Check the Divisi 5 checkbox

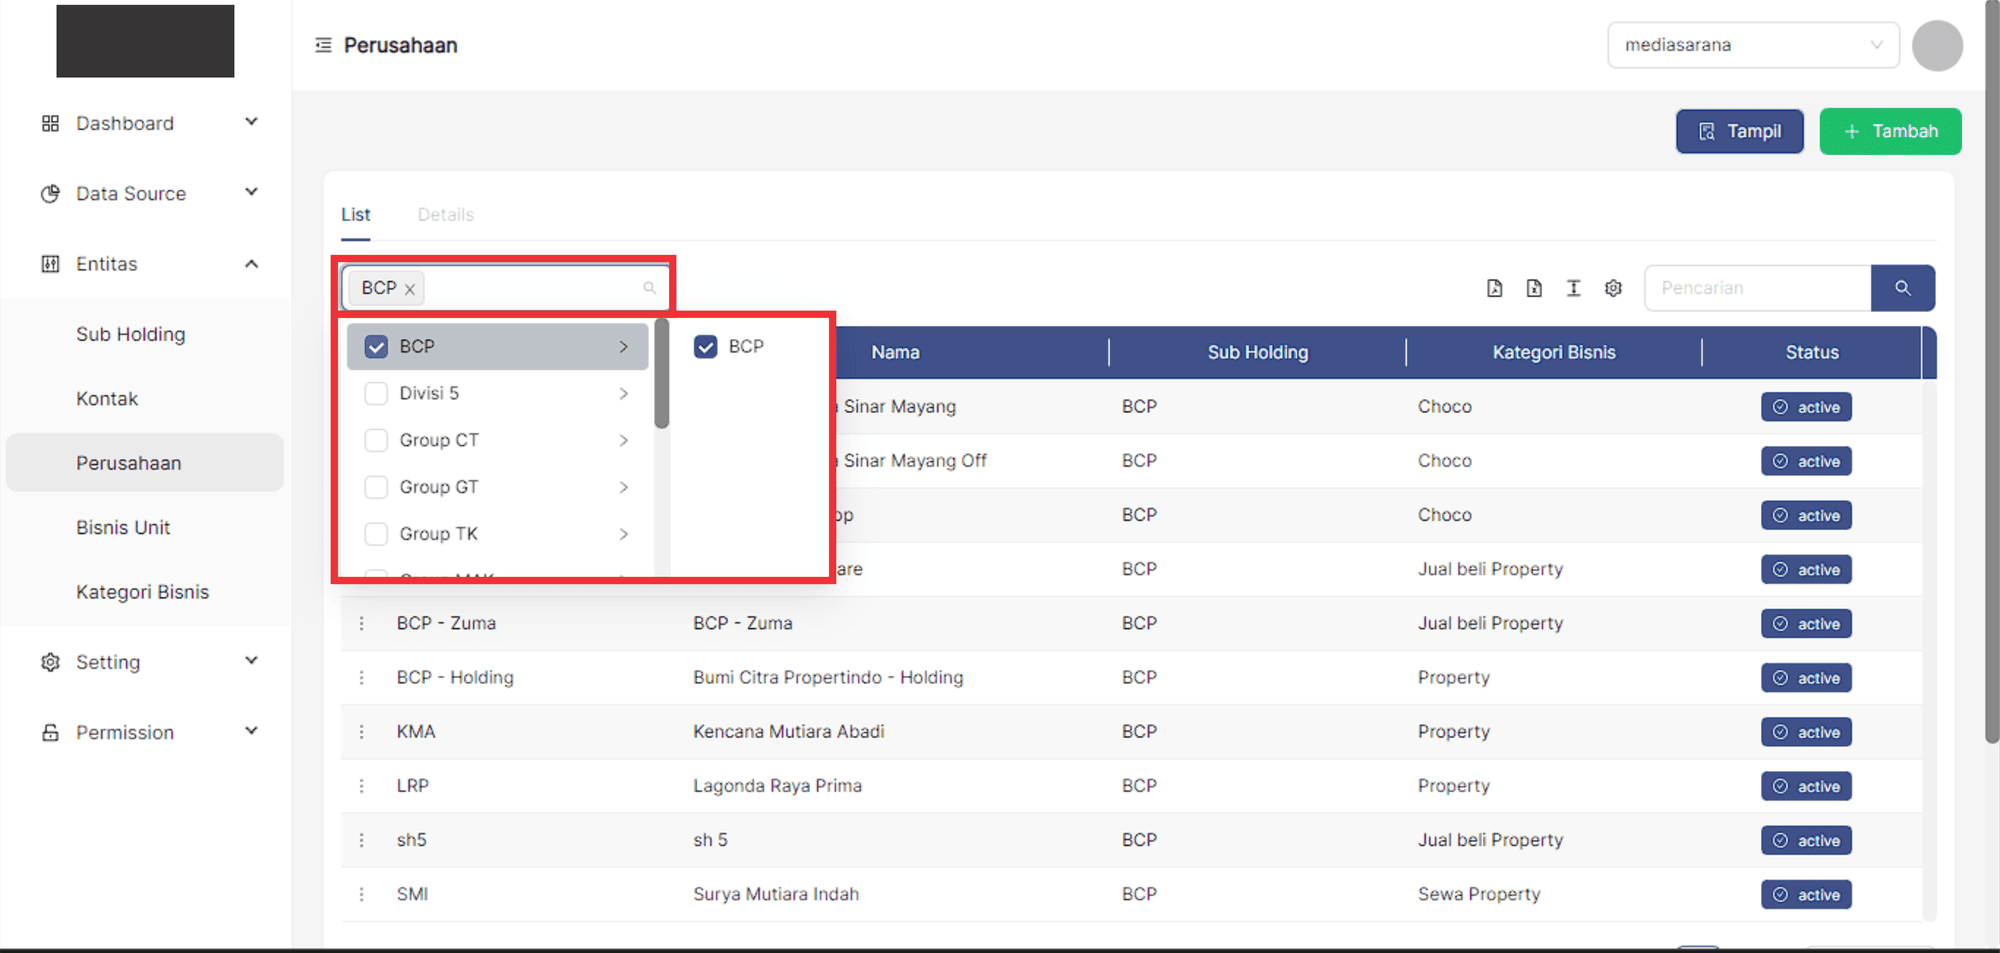(376, 393)
